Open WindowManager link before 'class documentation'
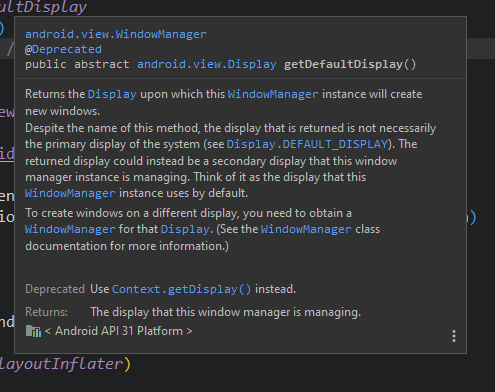 tap(306, 229)
